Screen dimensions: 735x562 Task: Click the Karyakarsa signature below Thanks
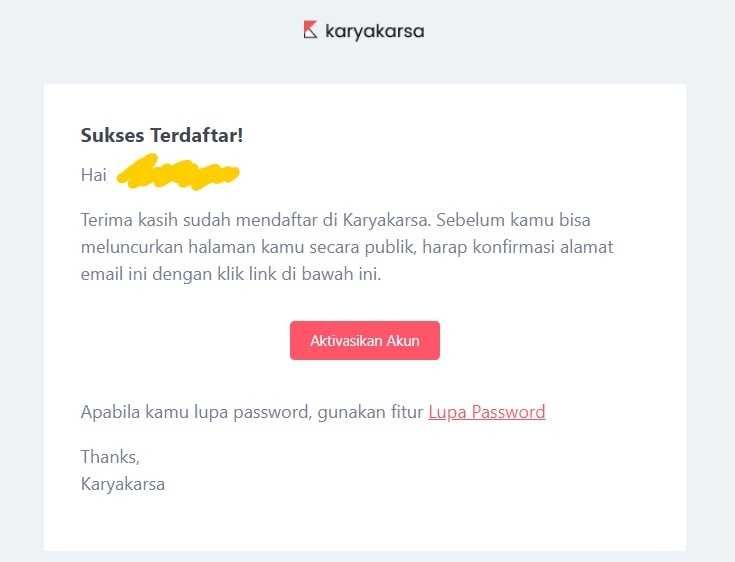click(x=123, y=485)
